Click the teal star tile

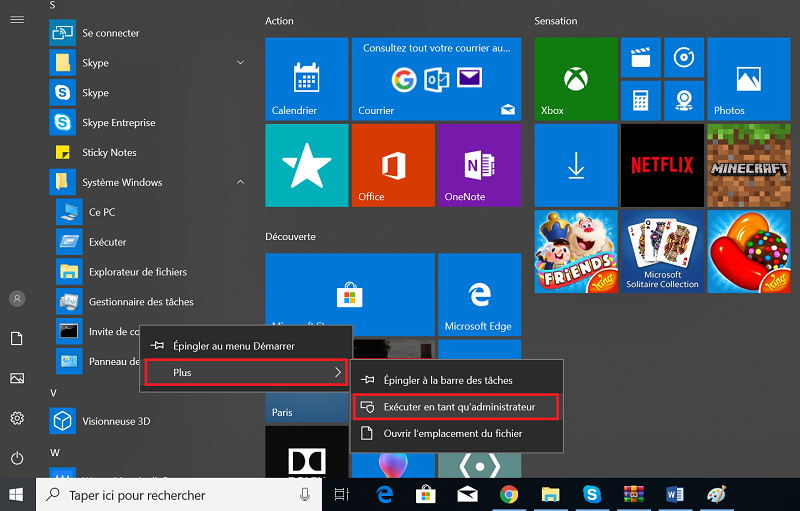pos(307,165)
